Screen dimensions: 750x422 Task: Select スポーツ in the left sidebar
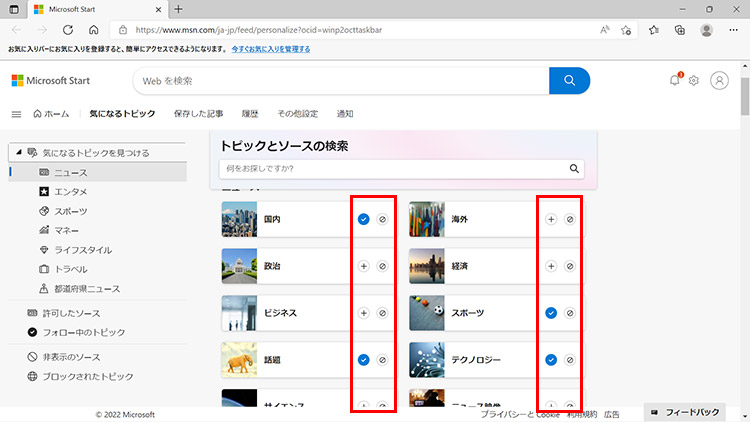[70, 211]
